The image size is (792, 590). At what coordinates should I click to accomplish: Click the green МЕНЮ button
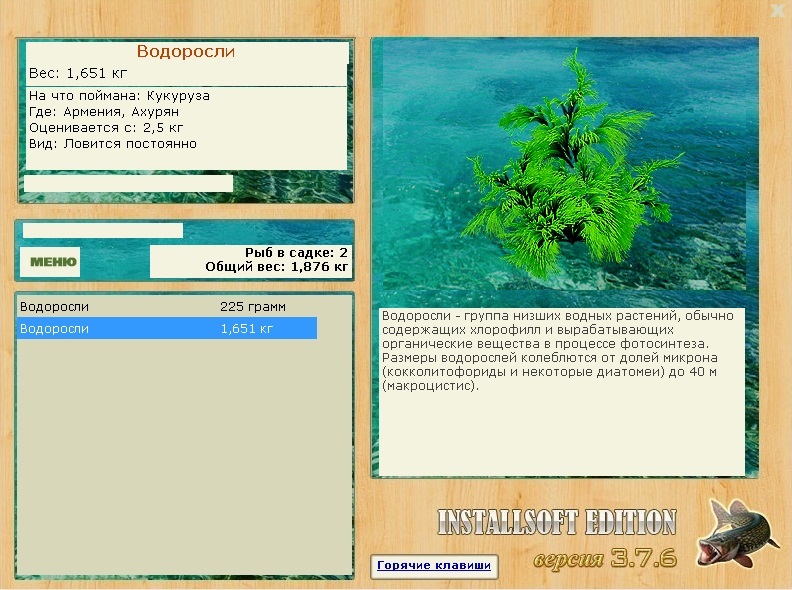[50, 262]
